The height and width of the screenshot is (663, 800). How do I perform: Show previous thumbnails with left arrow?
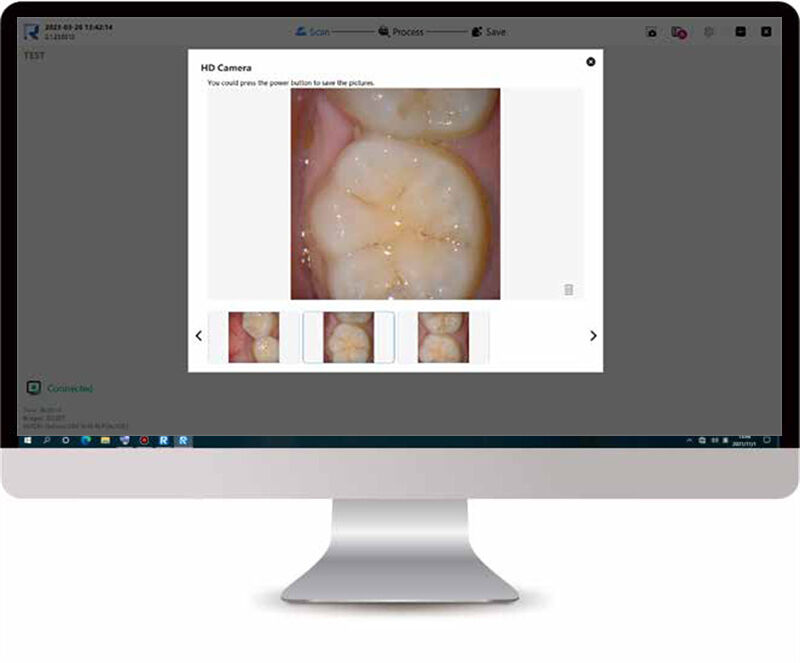coord(198,336)
